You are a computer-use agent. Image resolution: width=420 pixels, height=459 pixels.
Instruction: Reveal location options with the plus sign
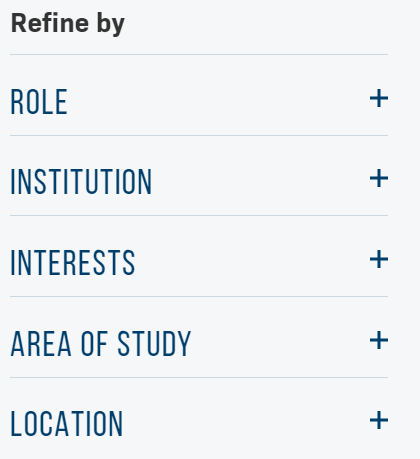(x=379, y=420)
